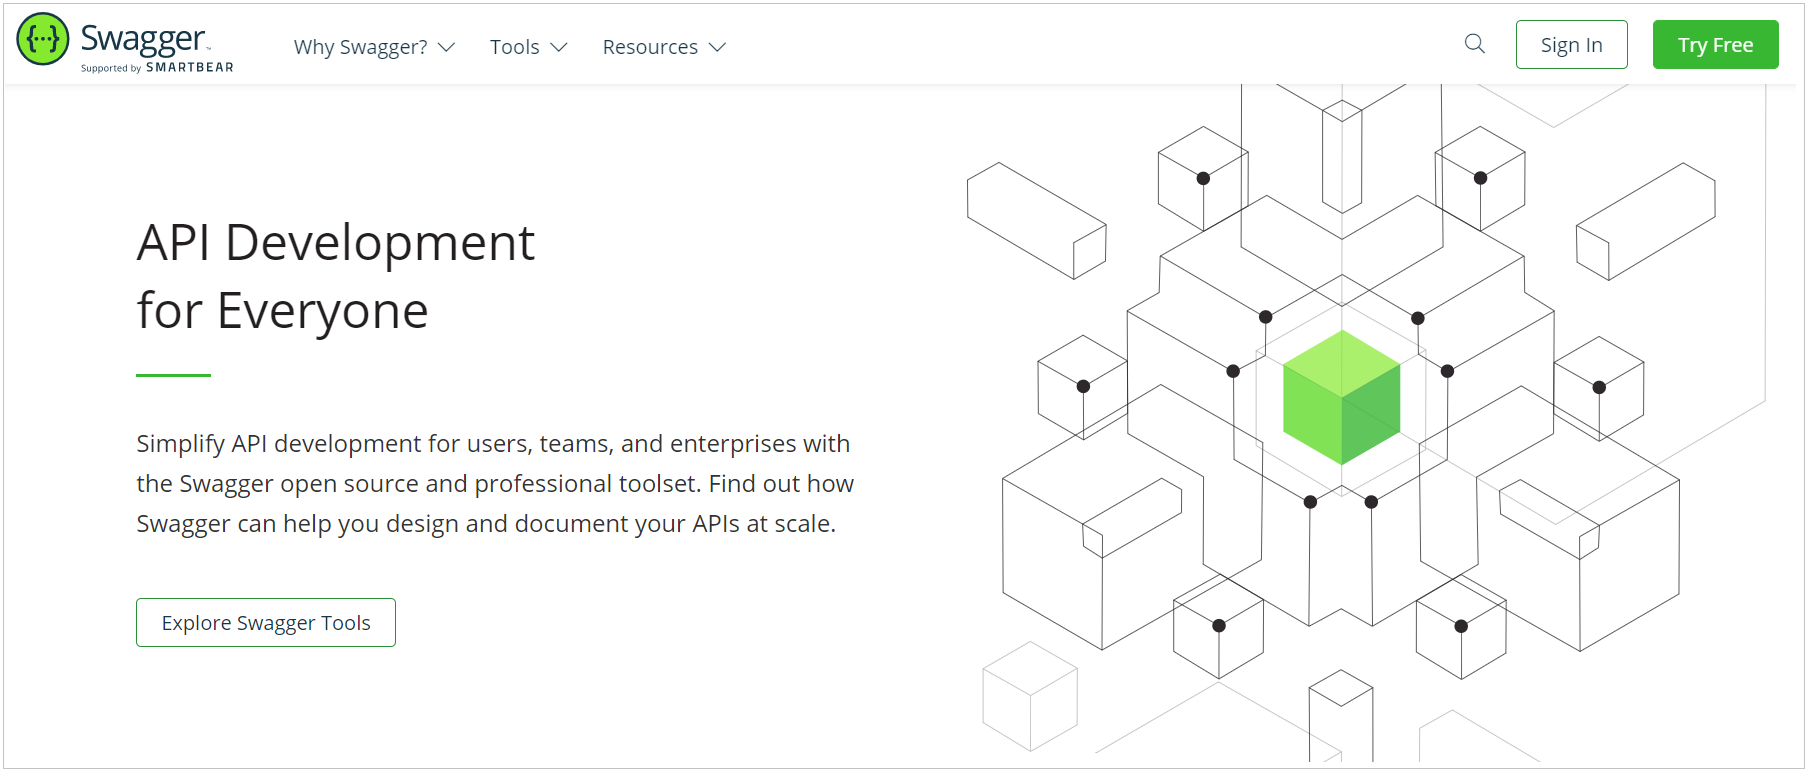Viewport: 1807px width, 771px height.
Task: Click the Explore Swagger Tools button
Action: point(266,623)
